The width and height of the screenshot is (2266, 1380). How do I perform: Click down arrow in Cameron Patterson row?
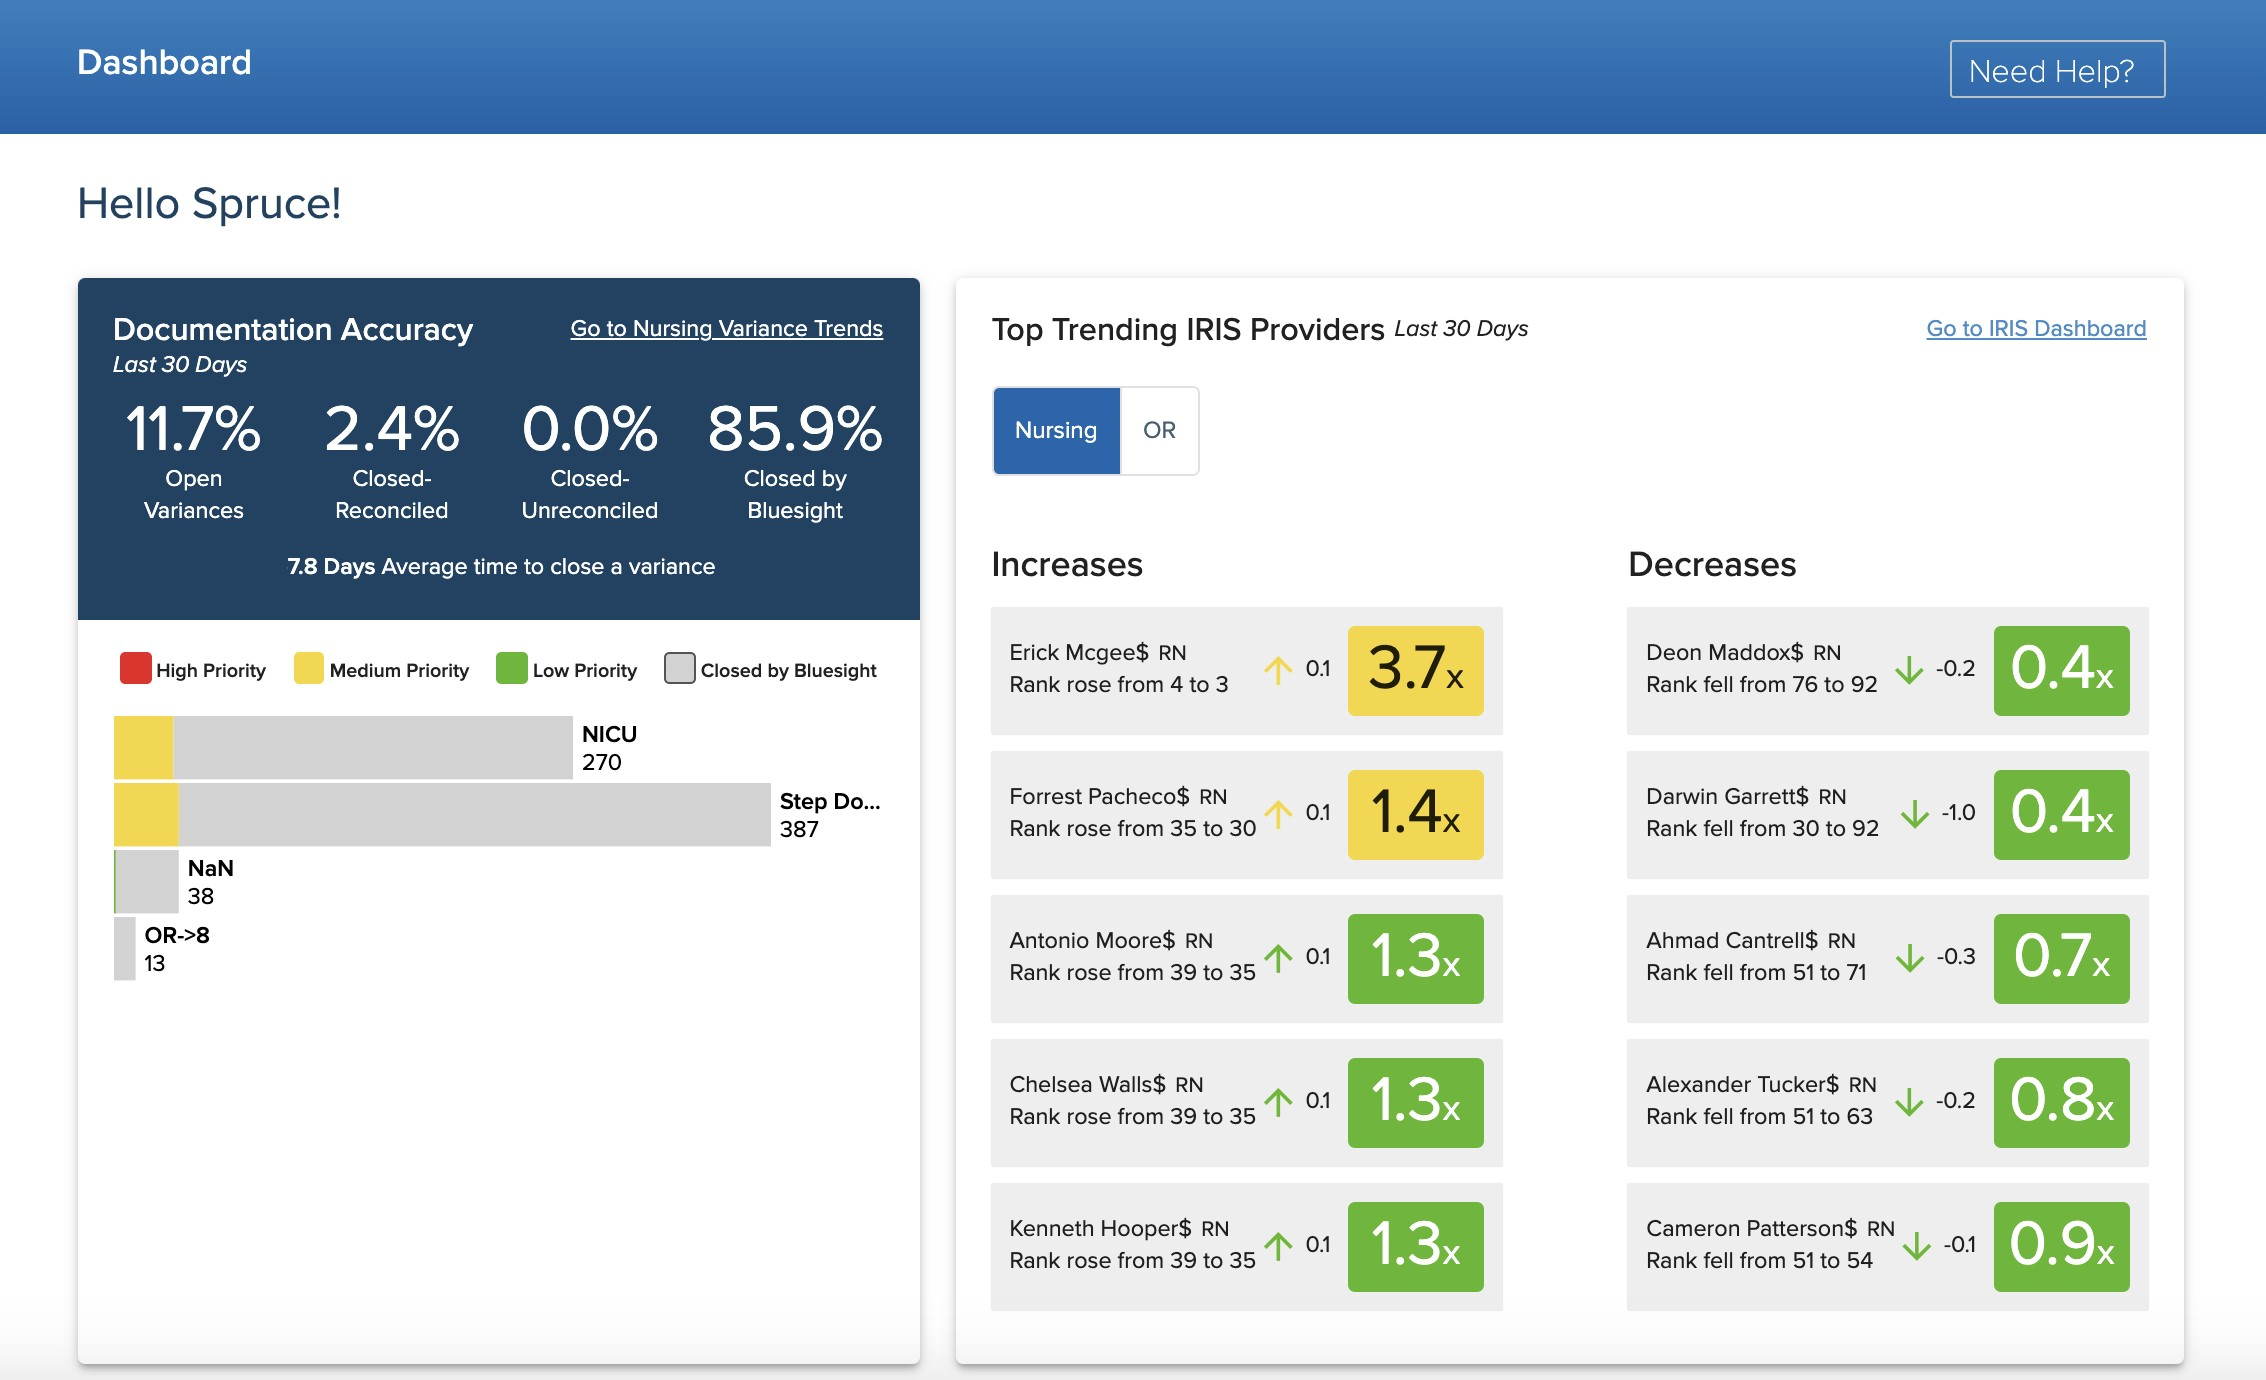1916,1245
